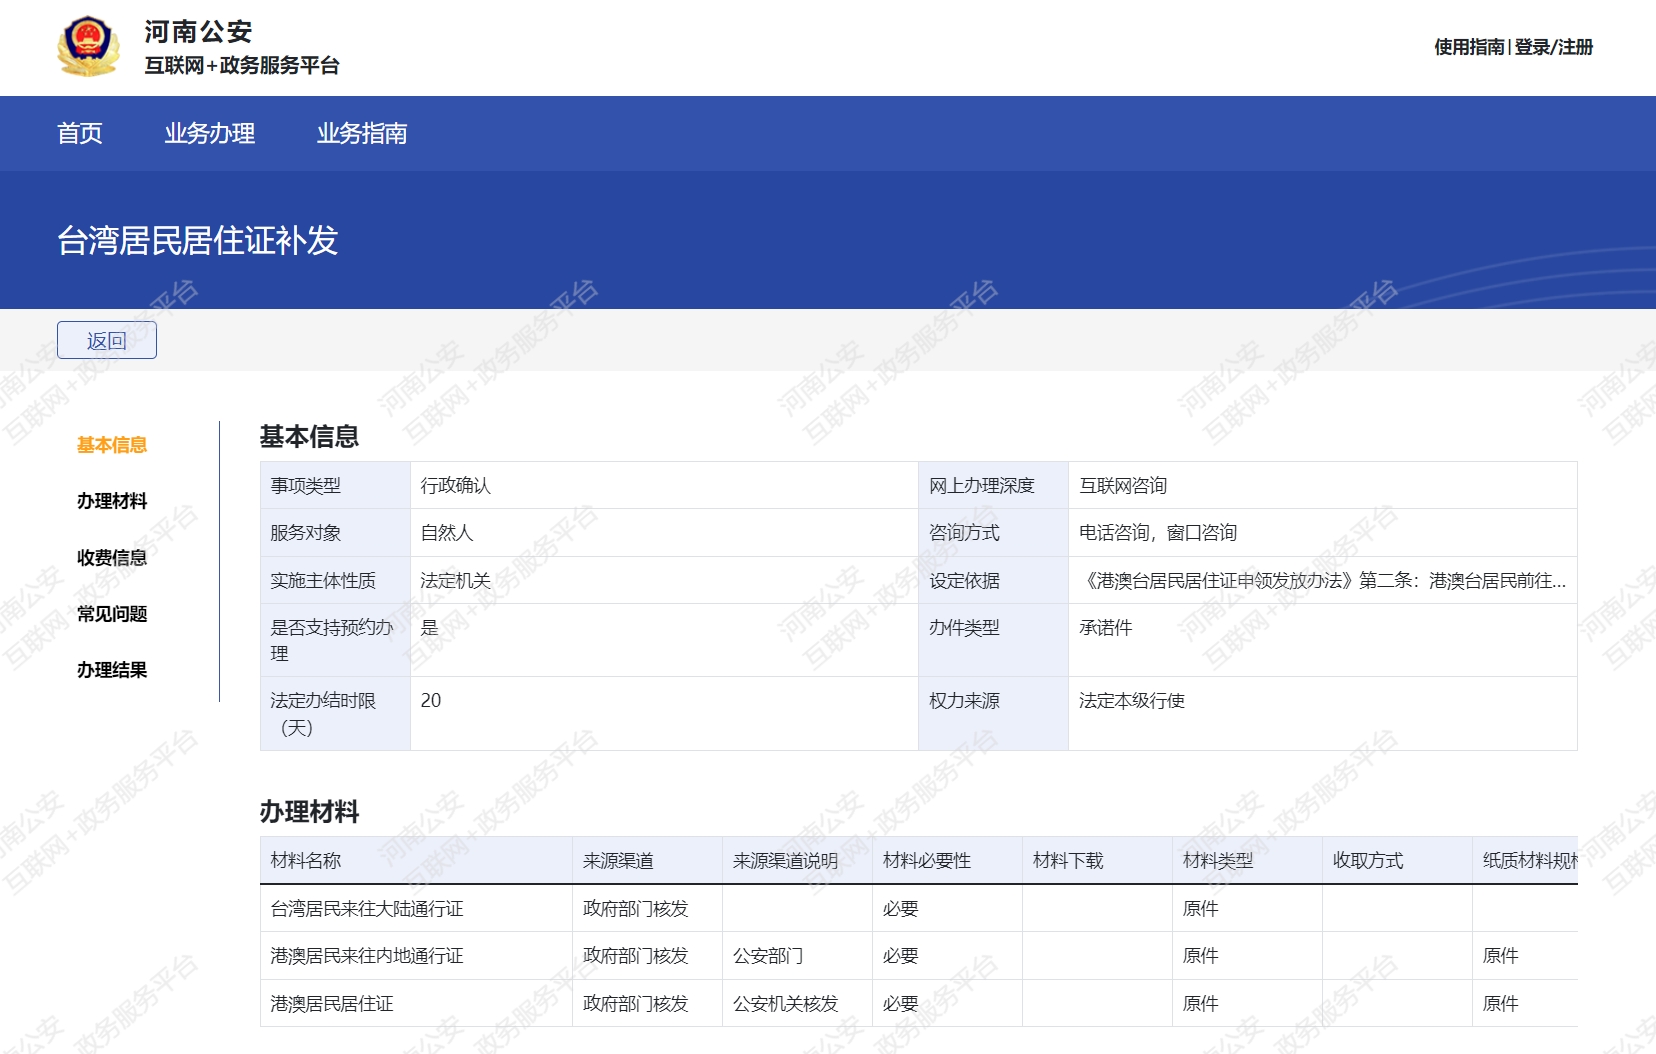
Task: Select 基本信息 in the side navigation
Action: (x=112, y=445)
